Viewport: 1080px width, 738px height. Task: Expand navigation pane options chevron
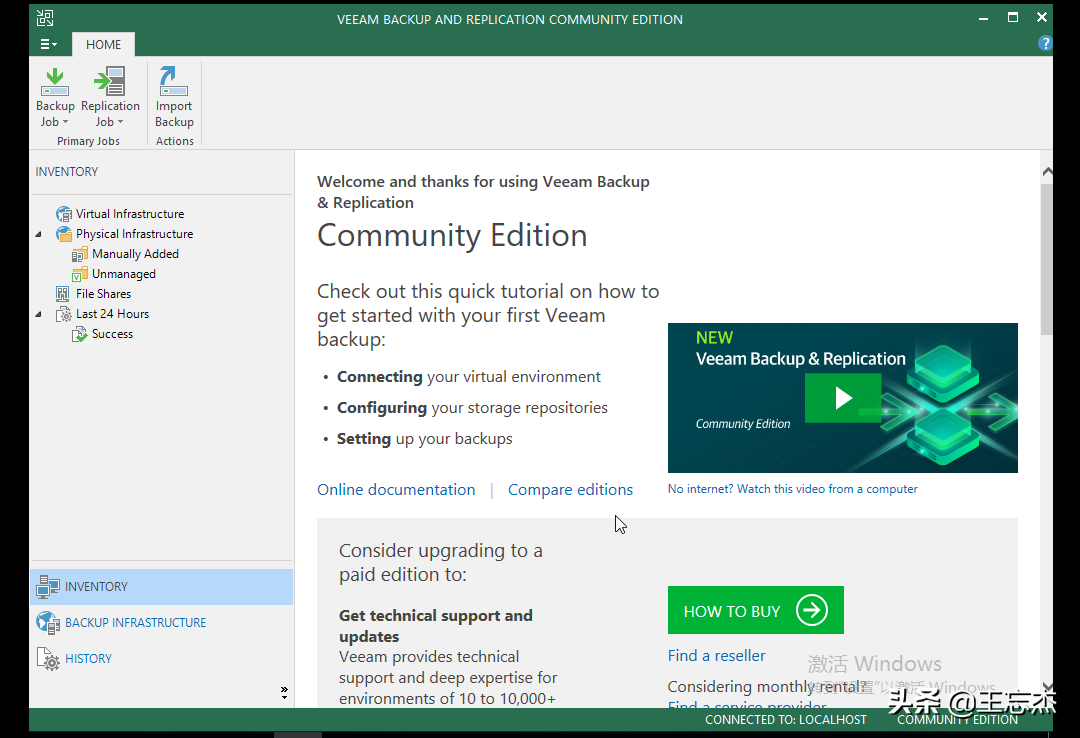click(x=284, y=693)
